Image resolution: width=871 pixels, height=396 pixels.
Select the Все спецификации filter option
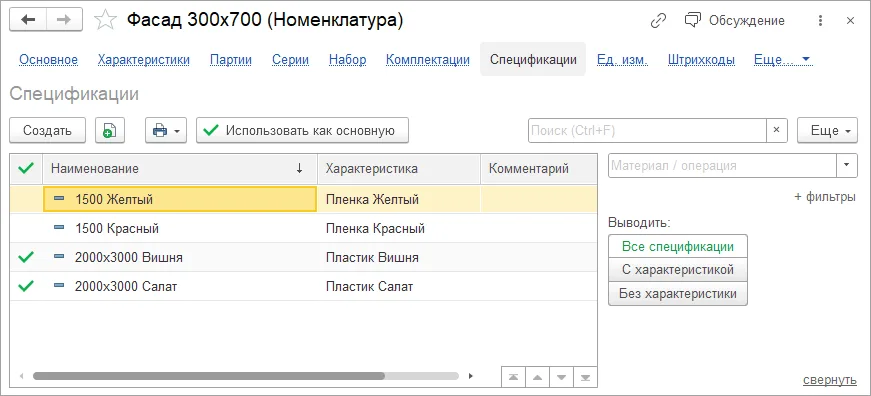tap(678, 246)
